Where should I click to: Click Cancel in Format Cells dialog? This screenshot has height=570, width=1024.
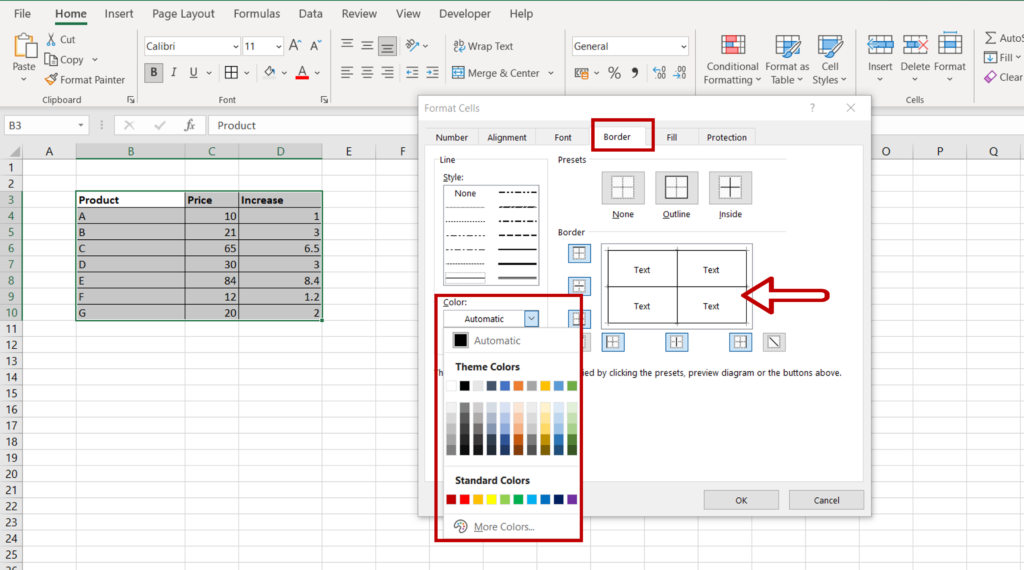826,500
